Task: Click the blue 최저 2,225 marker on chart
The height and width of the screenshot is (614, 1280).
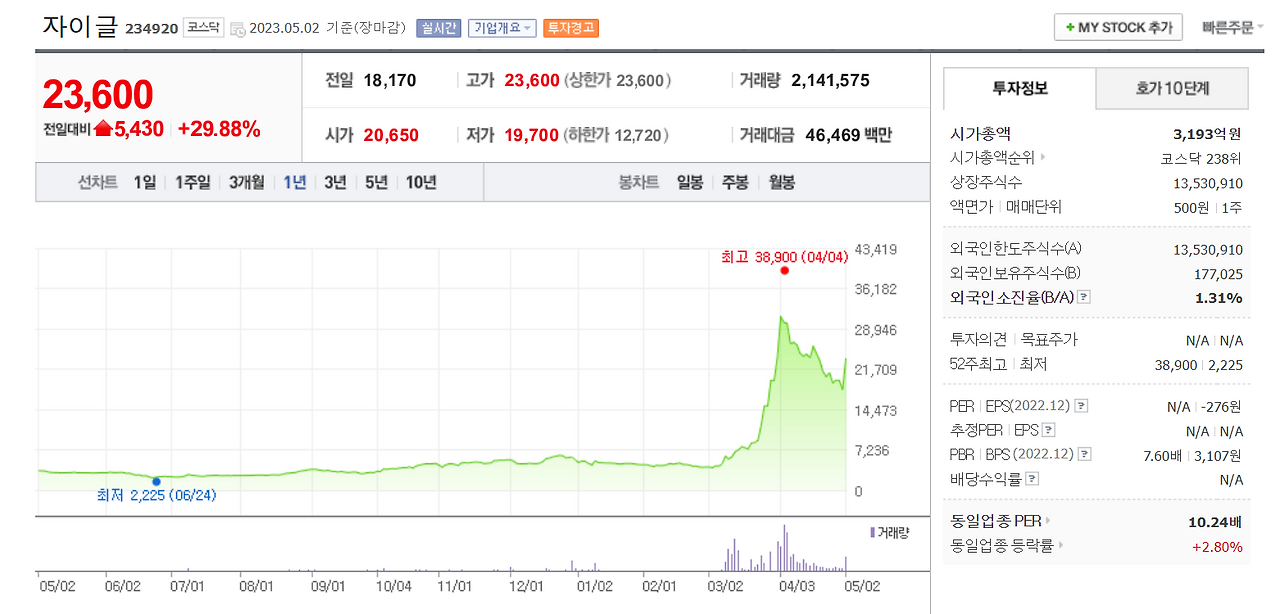Action: click(156, 481)
